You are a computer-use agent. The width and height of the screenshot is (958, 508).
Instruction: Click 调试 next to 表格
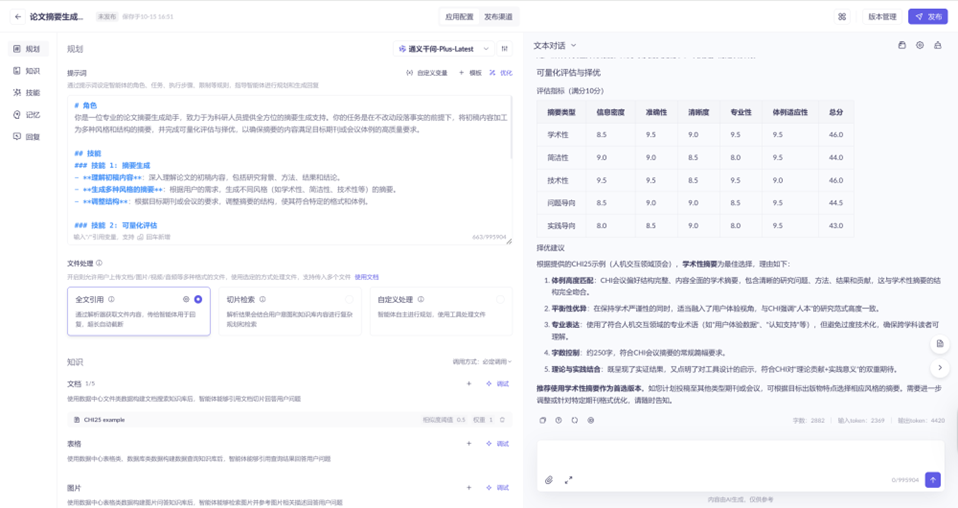coord(498,444)
